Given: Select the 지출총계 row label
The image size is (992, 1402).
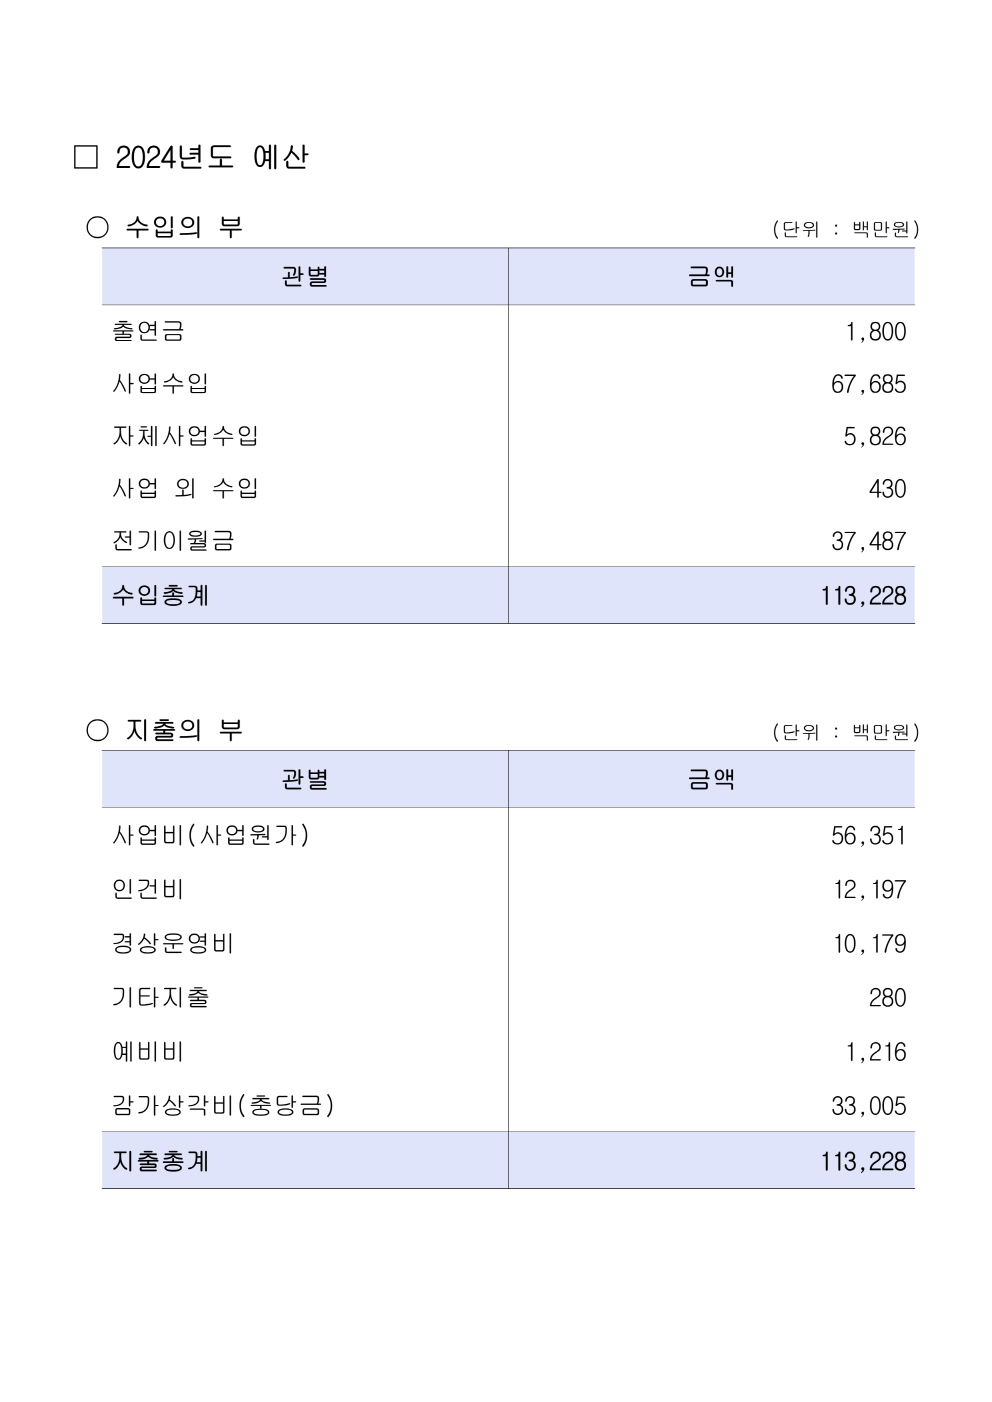Looking at the screenshot, I should tap(160, 1161).
